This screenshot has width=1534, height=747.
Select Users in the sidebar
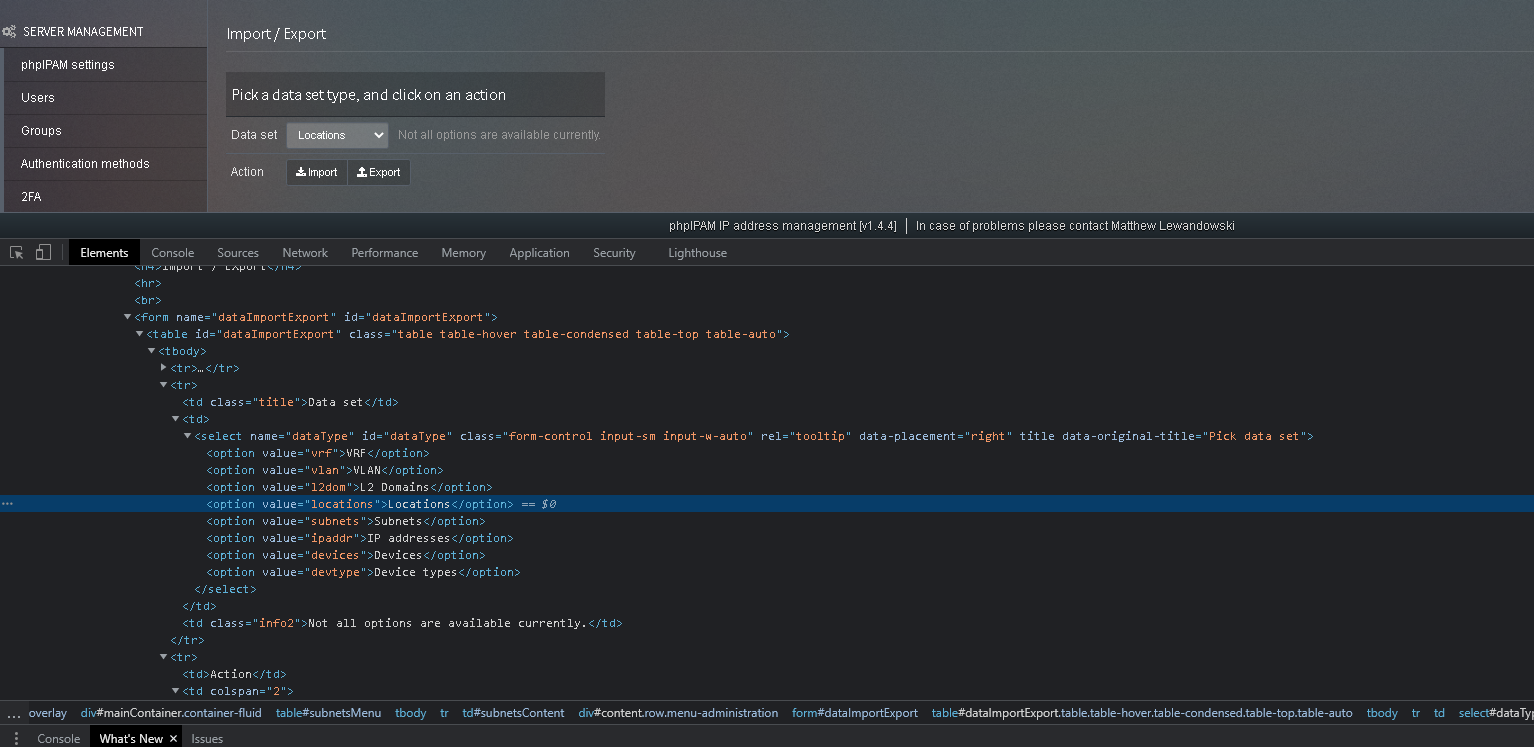click(37, 97)
